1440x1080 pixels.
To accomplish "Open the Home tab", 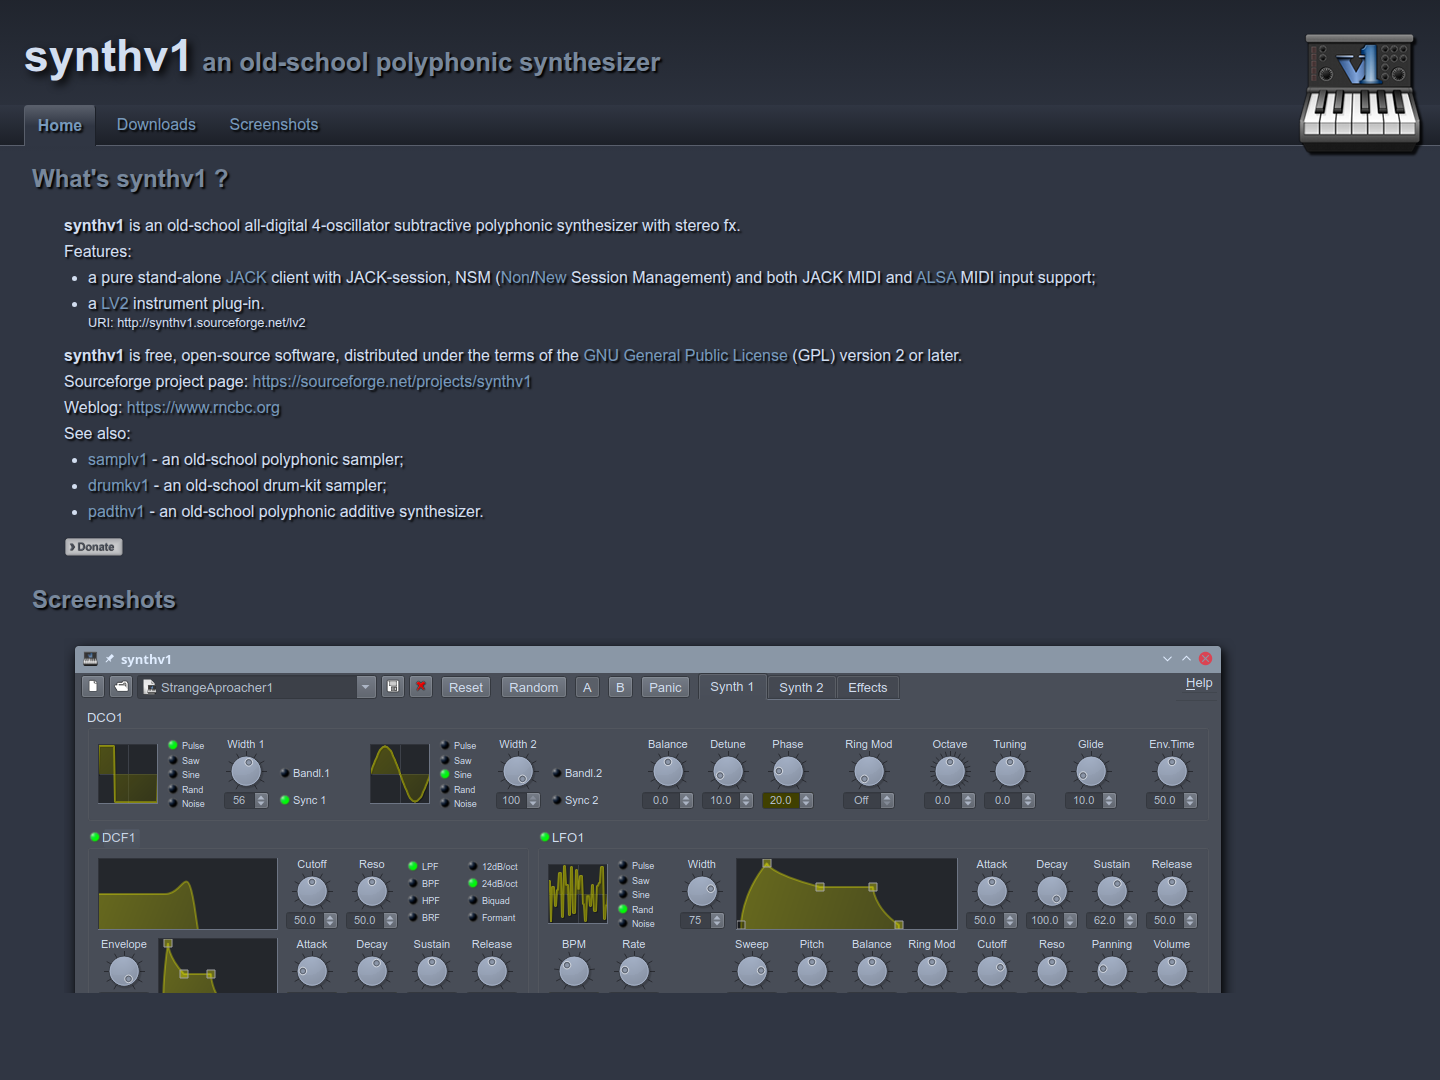I will click(x=60, y=126).
